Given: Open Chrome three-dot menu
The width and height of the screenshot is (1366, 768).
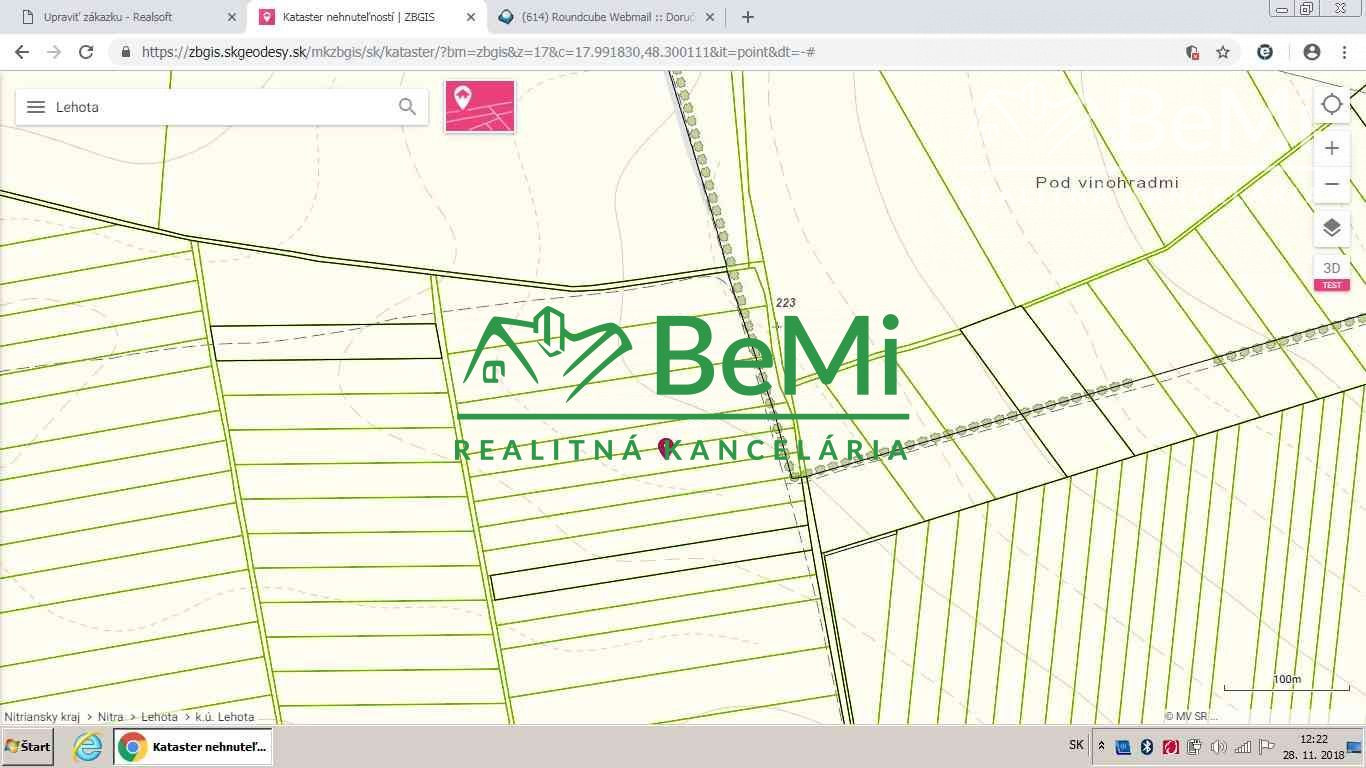Looking at the screenshot, I should pyautogui.click(x=1344, y=52).
